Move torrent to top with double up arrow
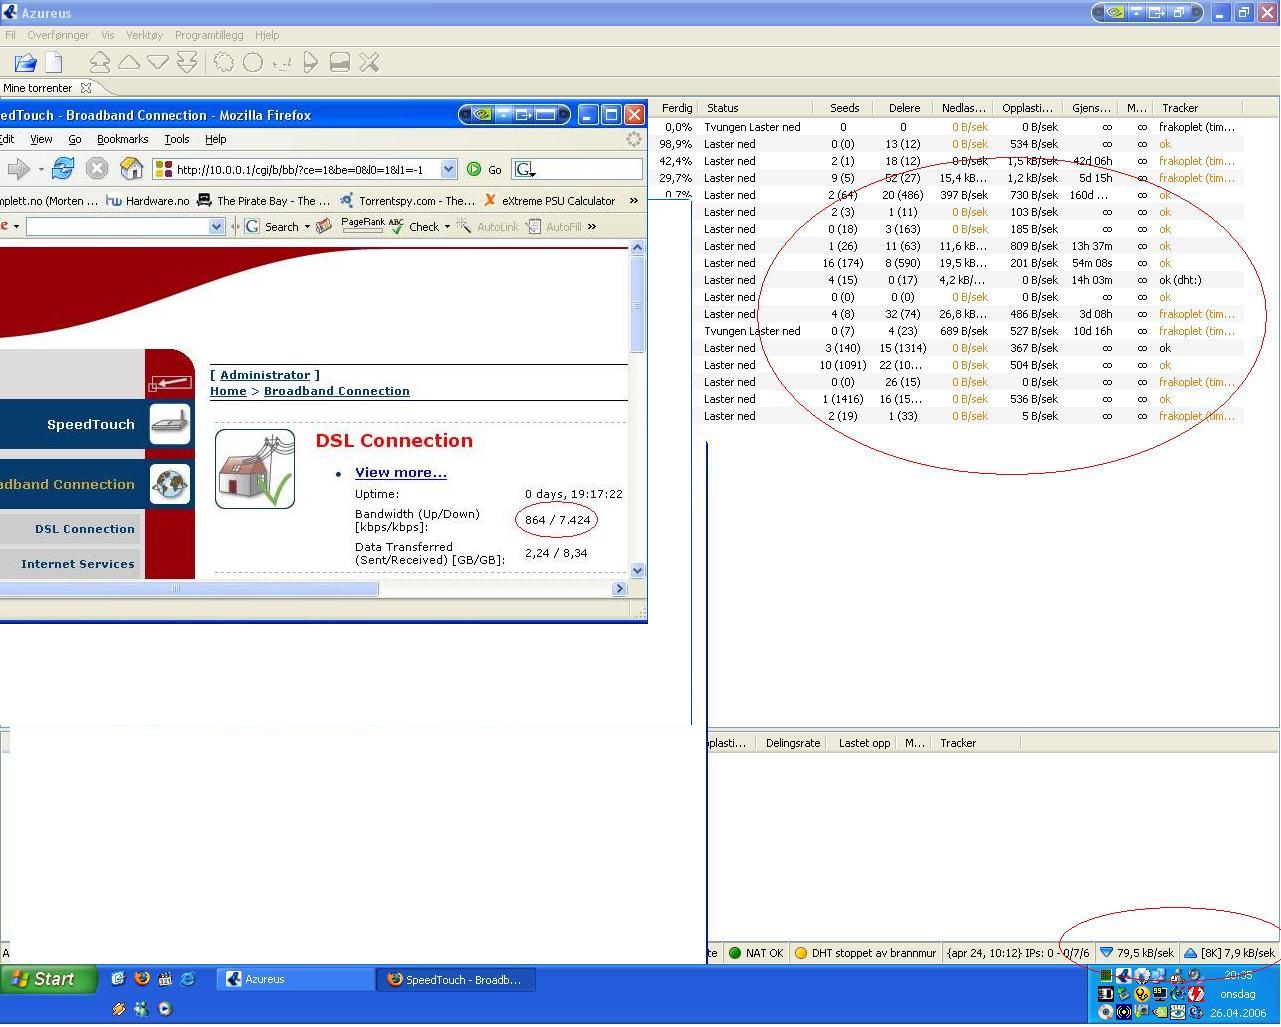Screen dimensions: 1281x1027 point(100,63)
